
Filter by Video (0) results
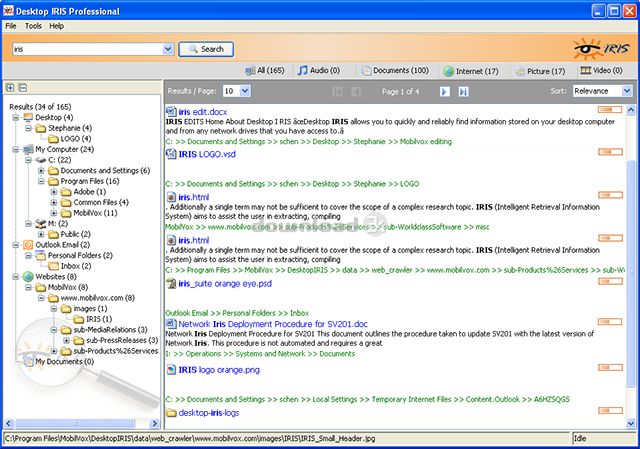[601, 71]
